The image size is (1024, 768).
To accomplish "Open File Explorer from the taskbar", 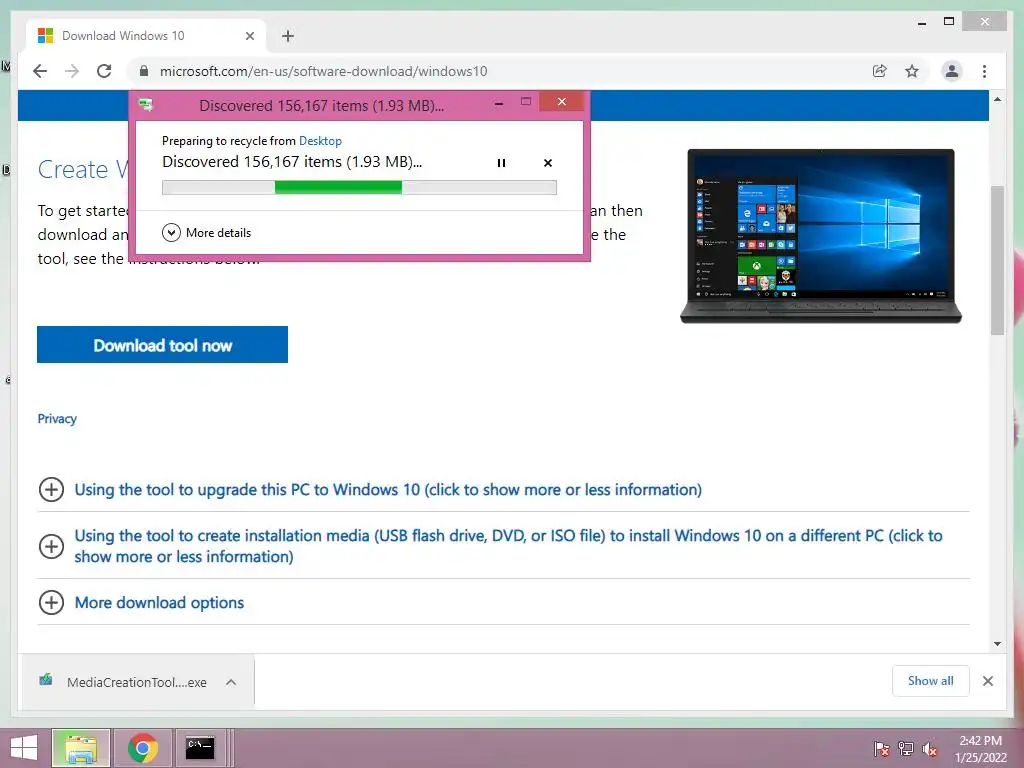I will click(81, 748).
